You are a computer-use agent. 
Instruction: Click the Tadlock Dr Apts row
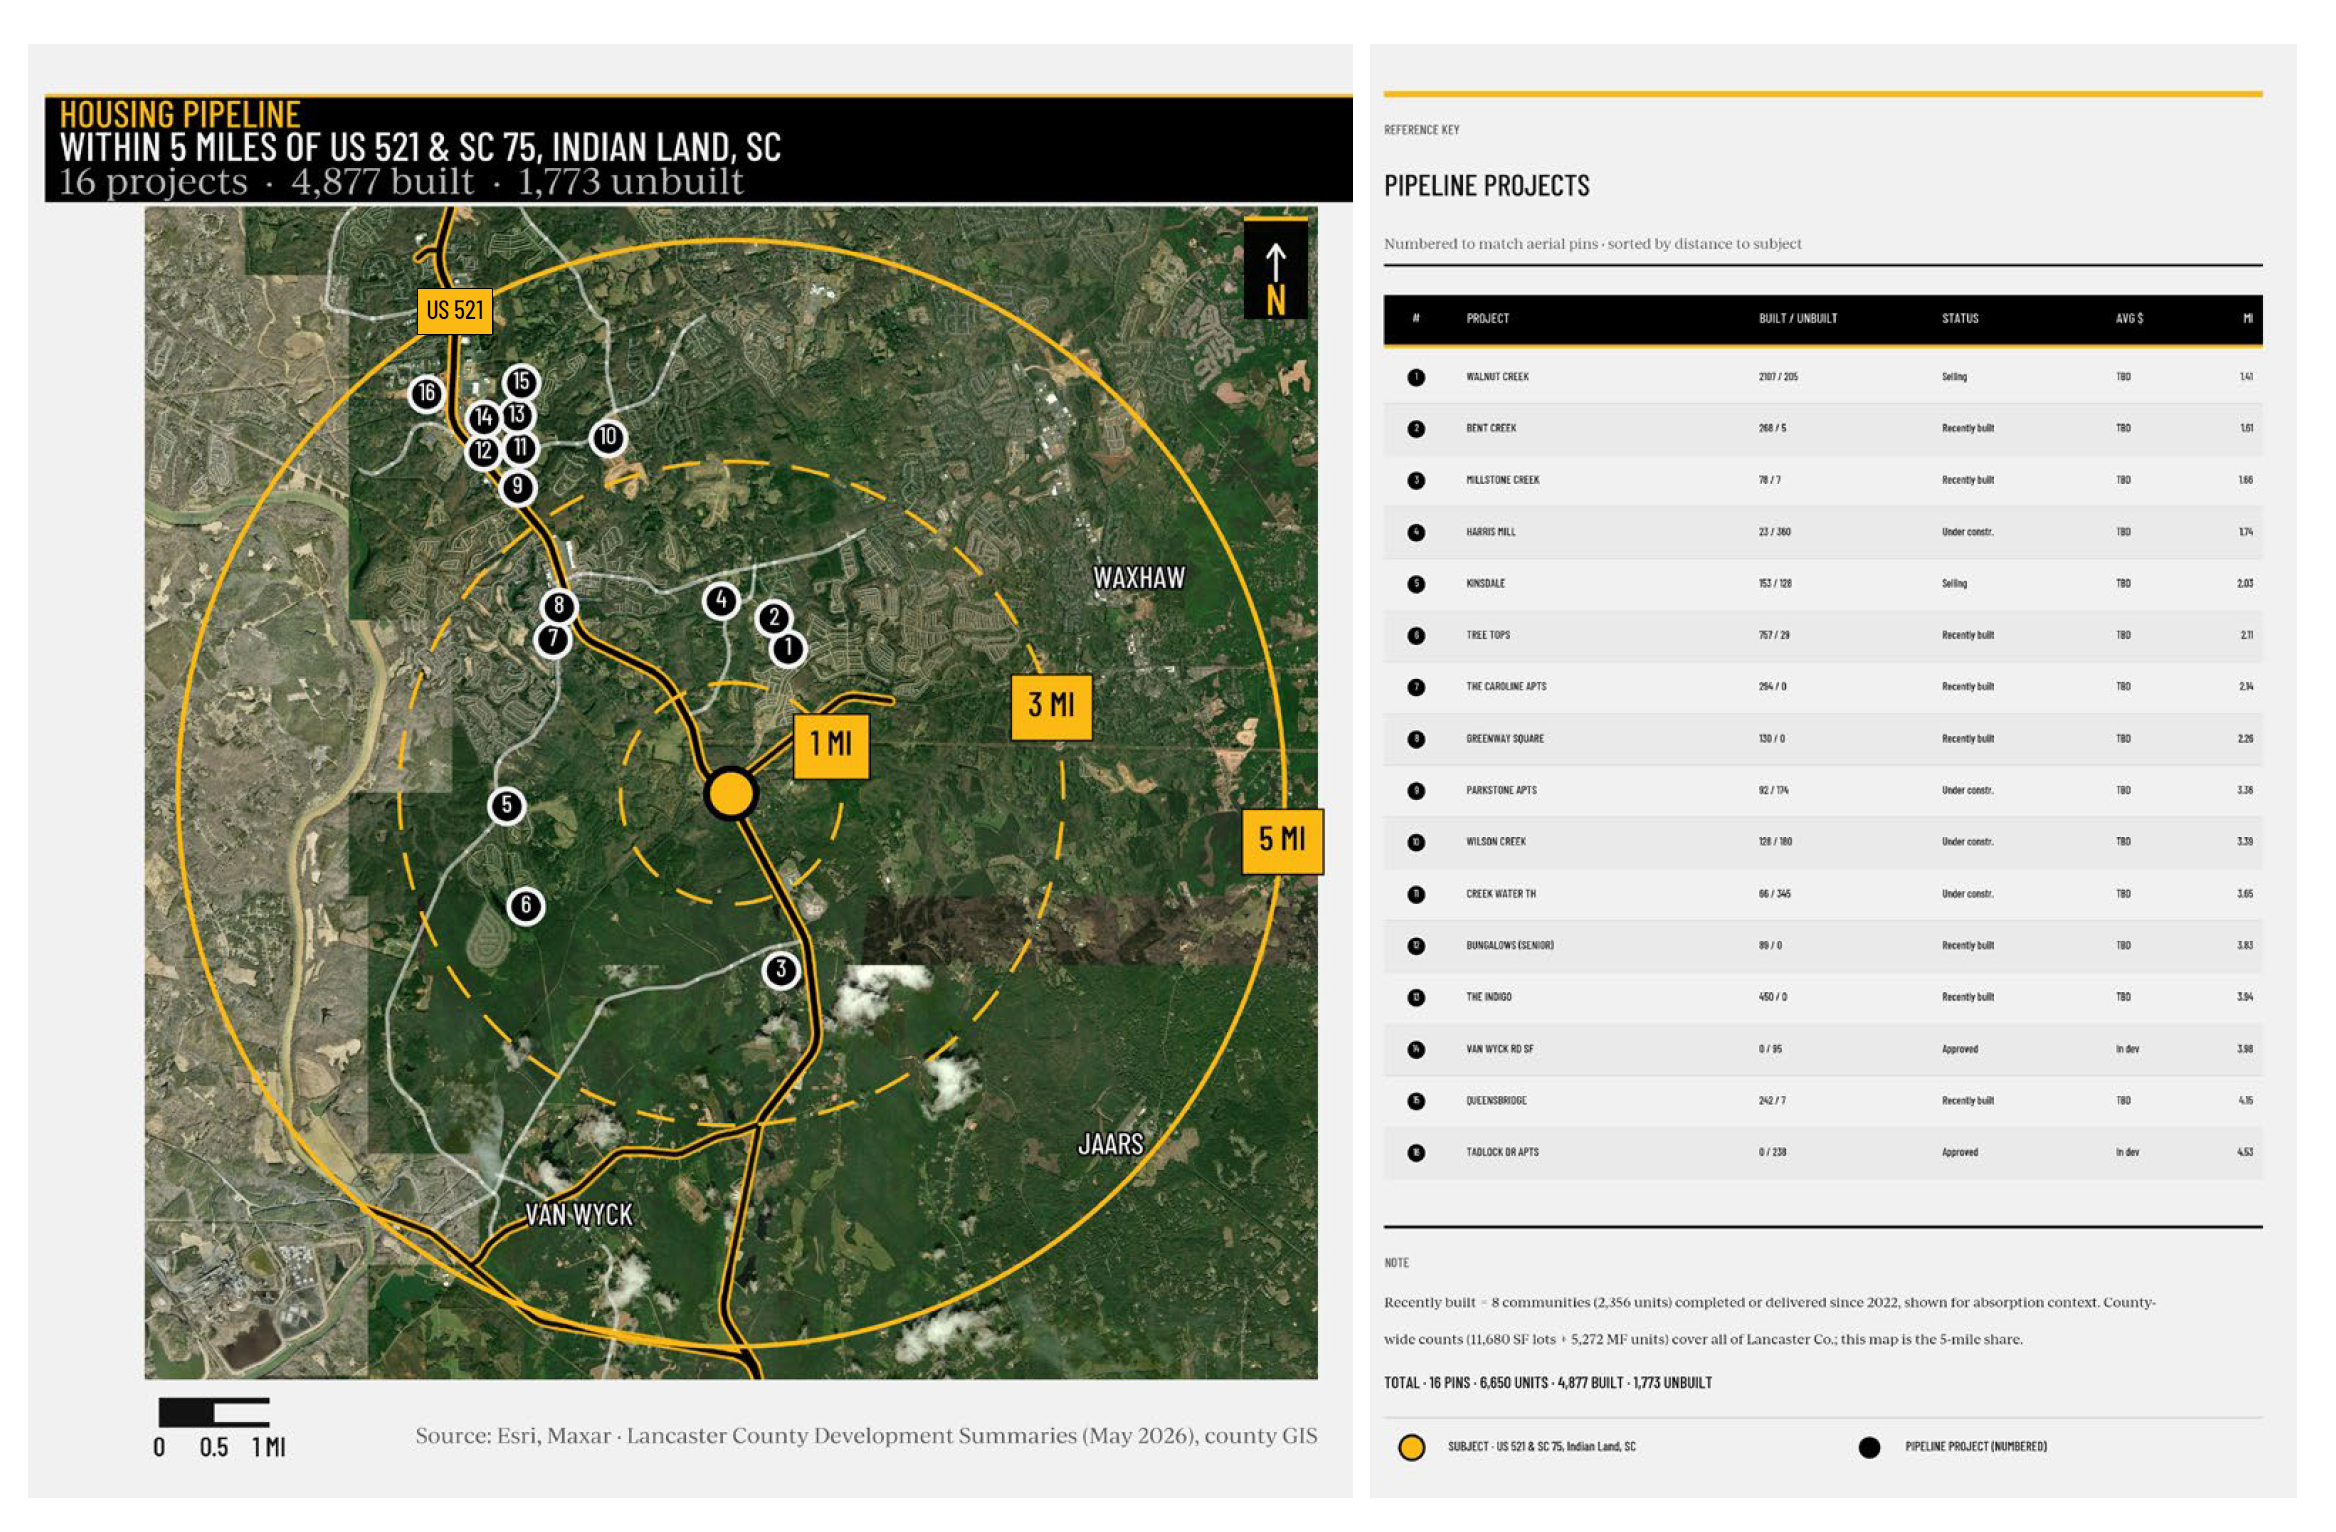coord(1822,1152)
